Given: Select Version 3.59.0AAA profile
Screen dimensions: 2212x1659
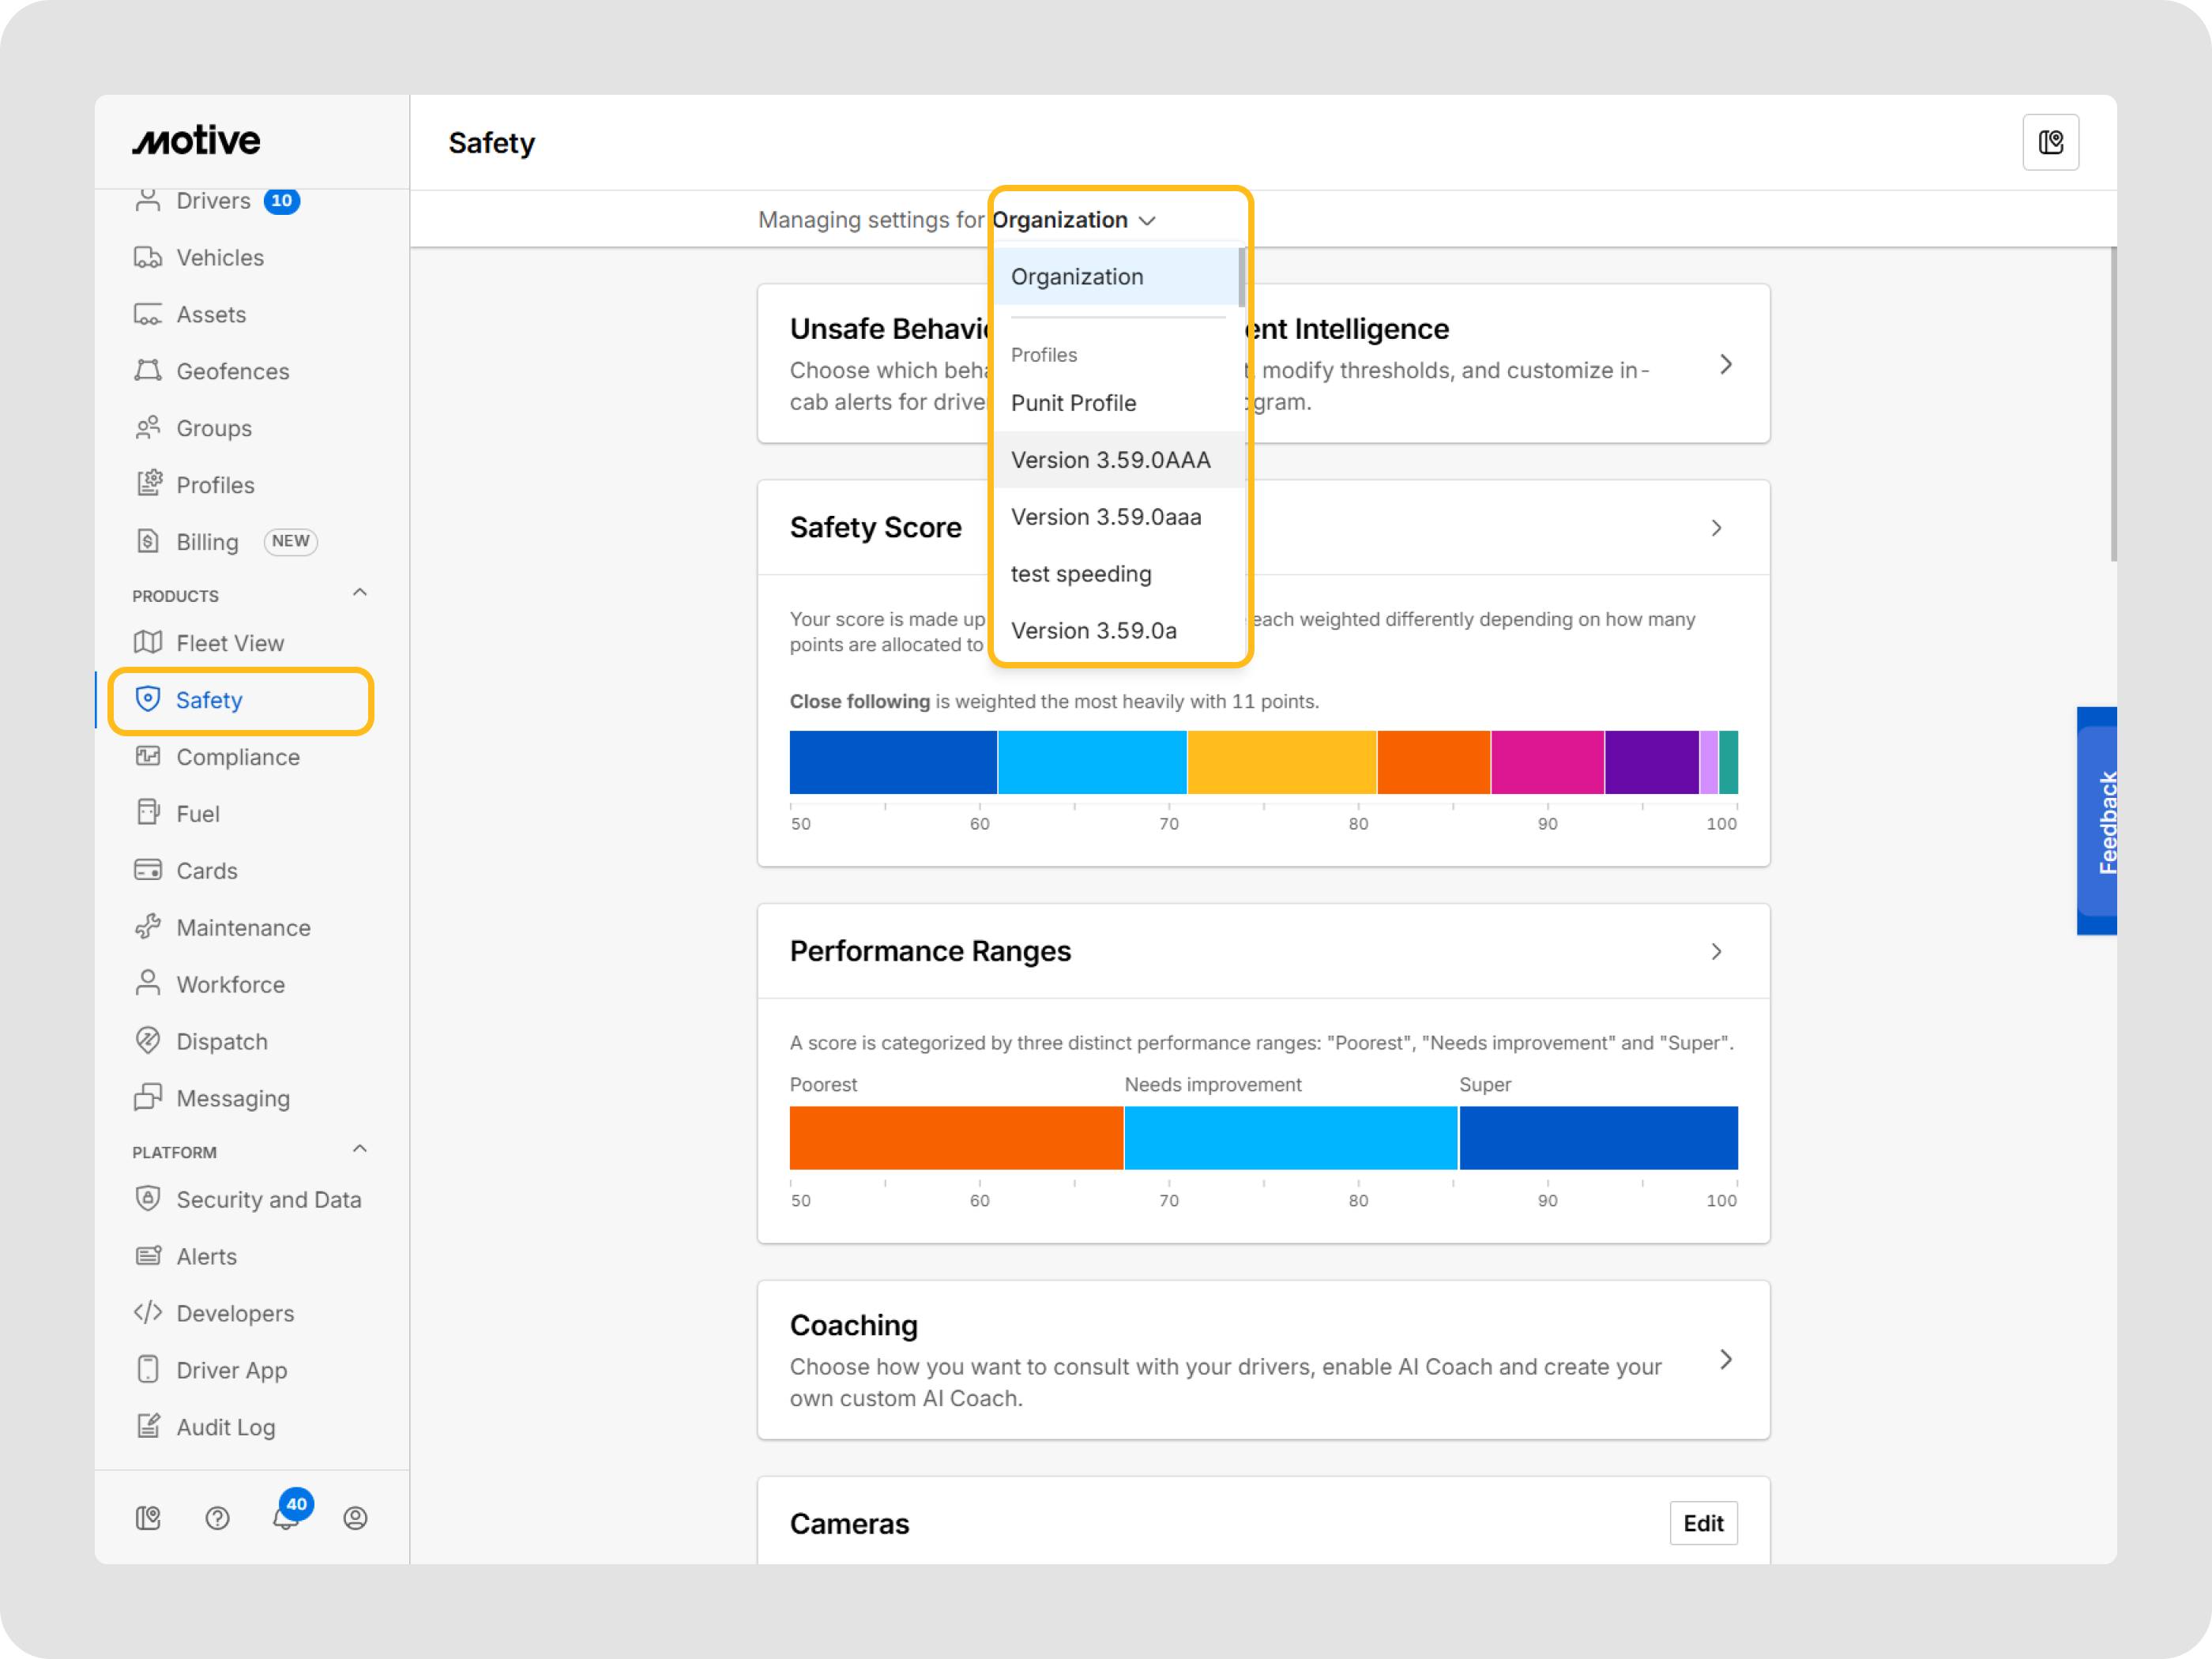Looking at the screenshot, I should [1110, 460].
